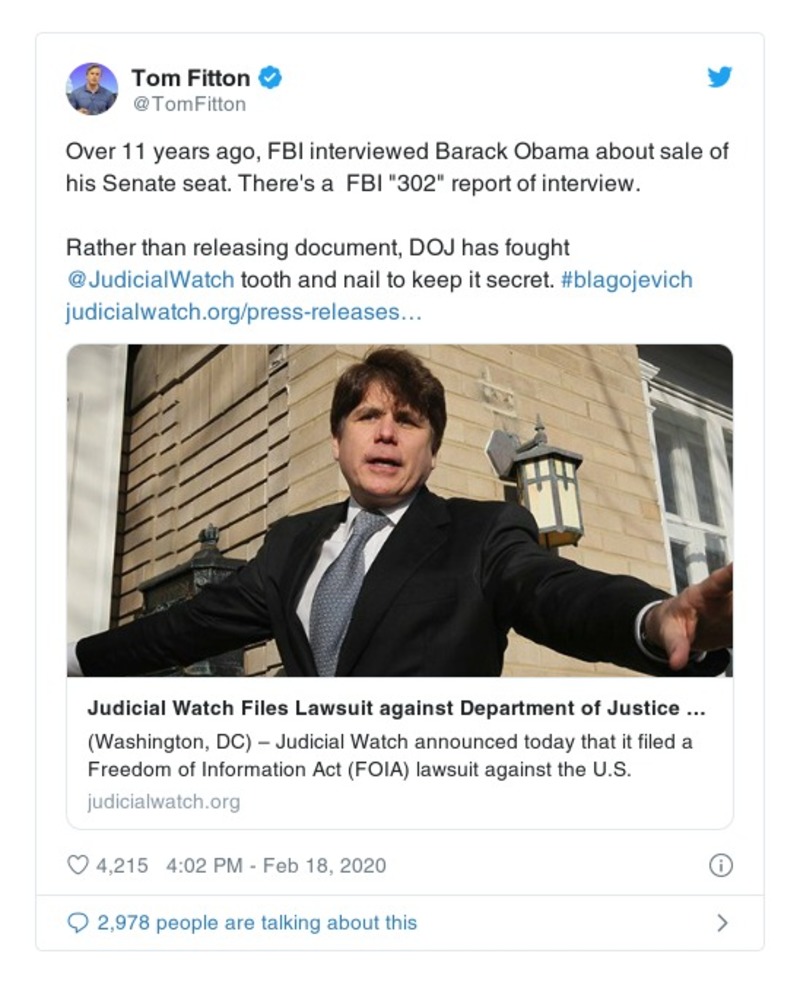Image resolution: width=800 pixels, height=982 pixels.
Task: Click the Blagojevich article photo
Action: pyautogui.click(x=400, y=510)
